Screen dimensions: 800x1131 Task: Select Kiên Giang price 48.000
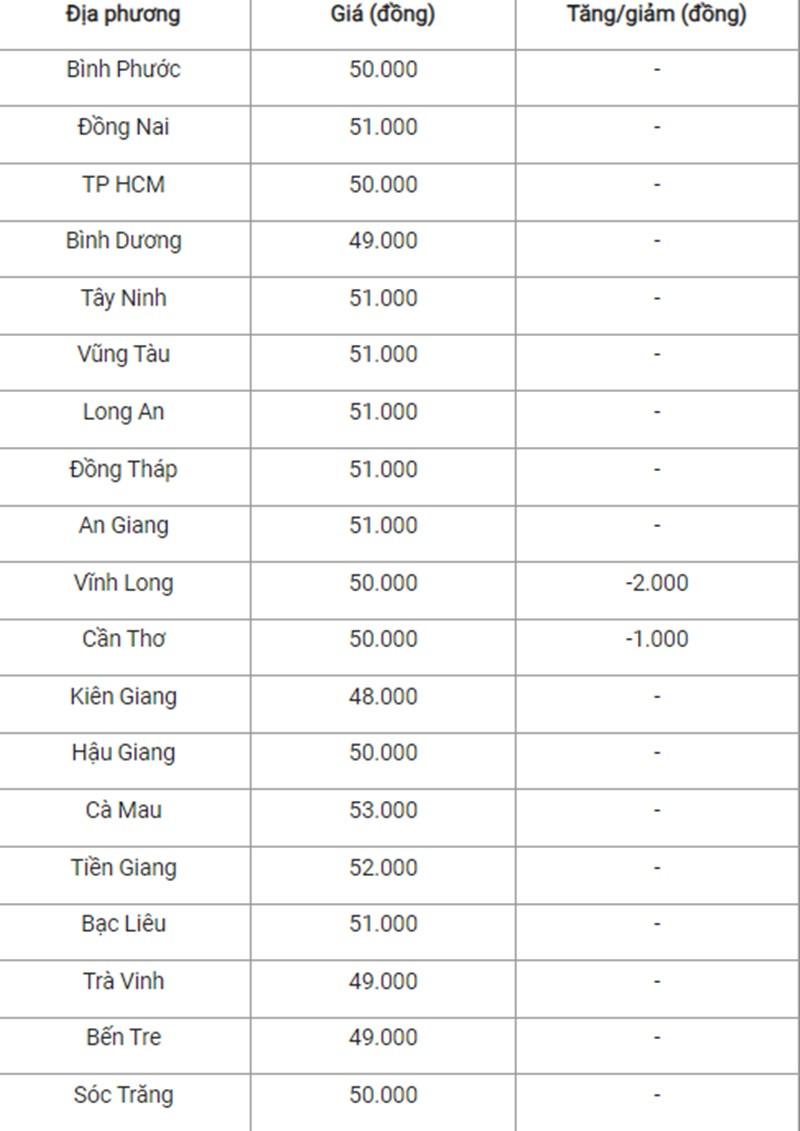click(383, 697)
